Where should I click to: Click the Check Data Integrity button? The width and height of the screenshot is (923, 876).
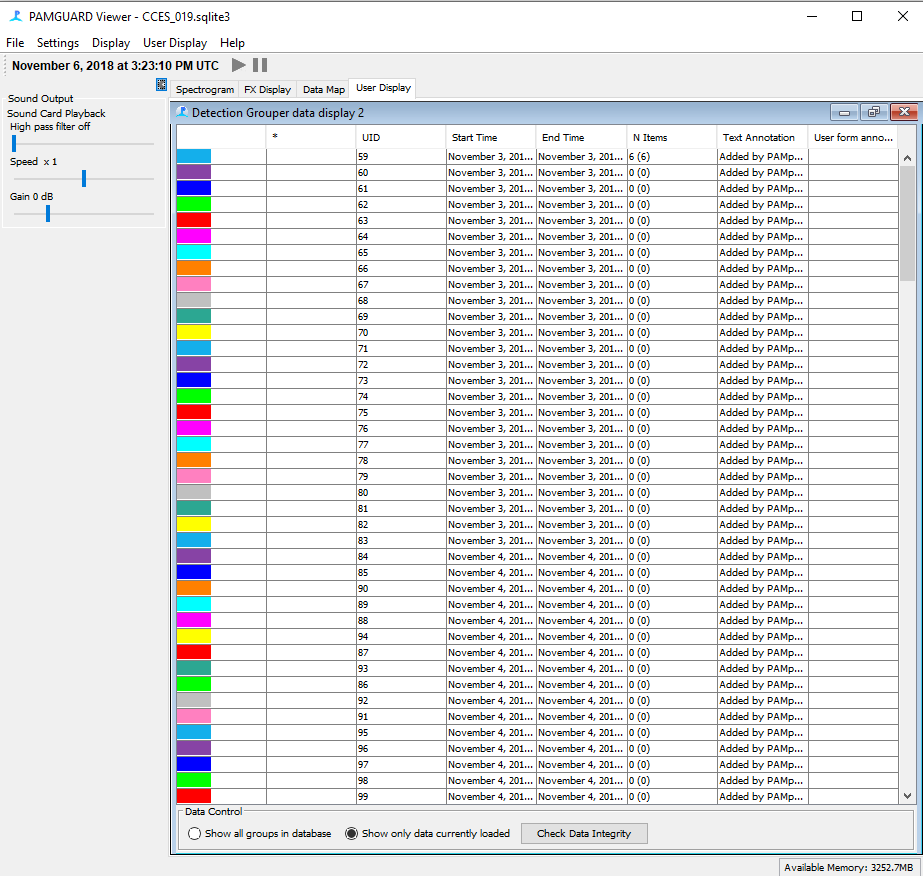(x=584, y=834)
